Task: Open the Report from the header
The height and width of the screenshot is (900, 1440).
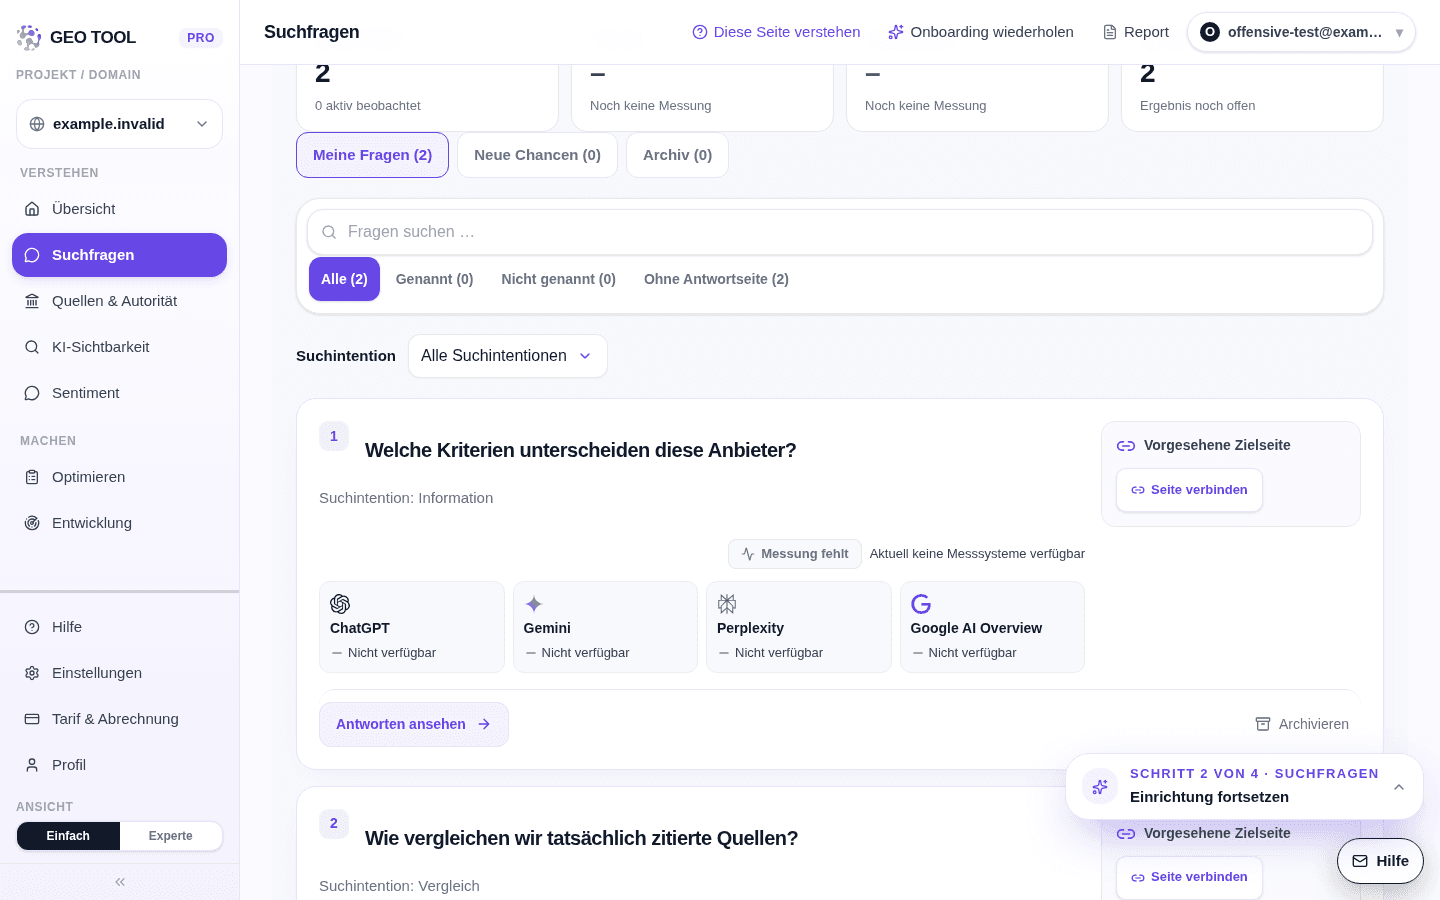Action: click(x=1136, y=32)
